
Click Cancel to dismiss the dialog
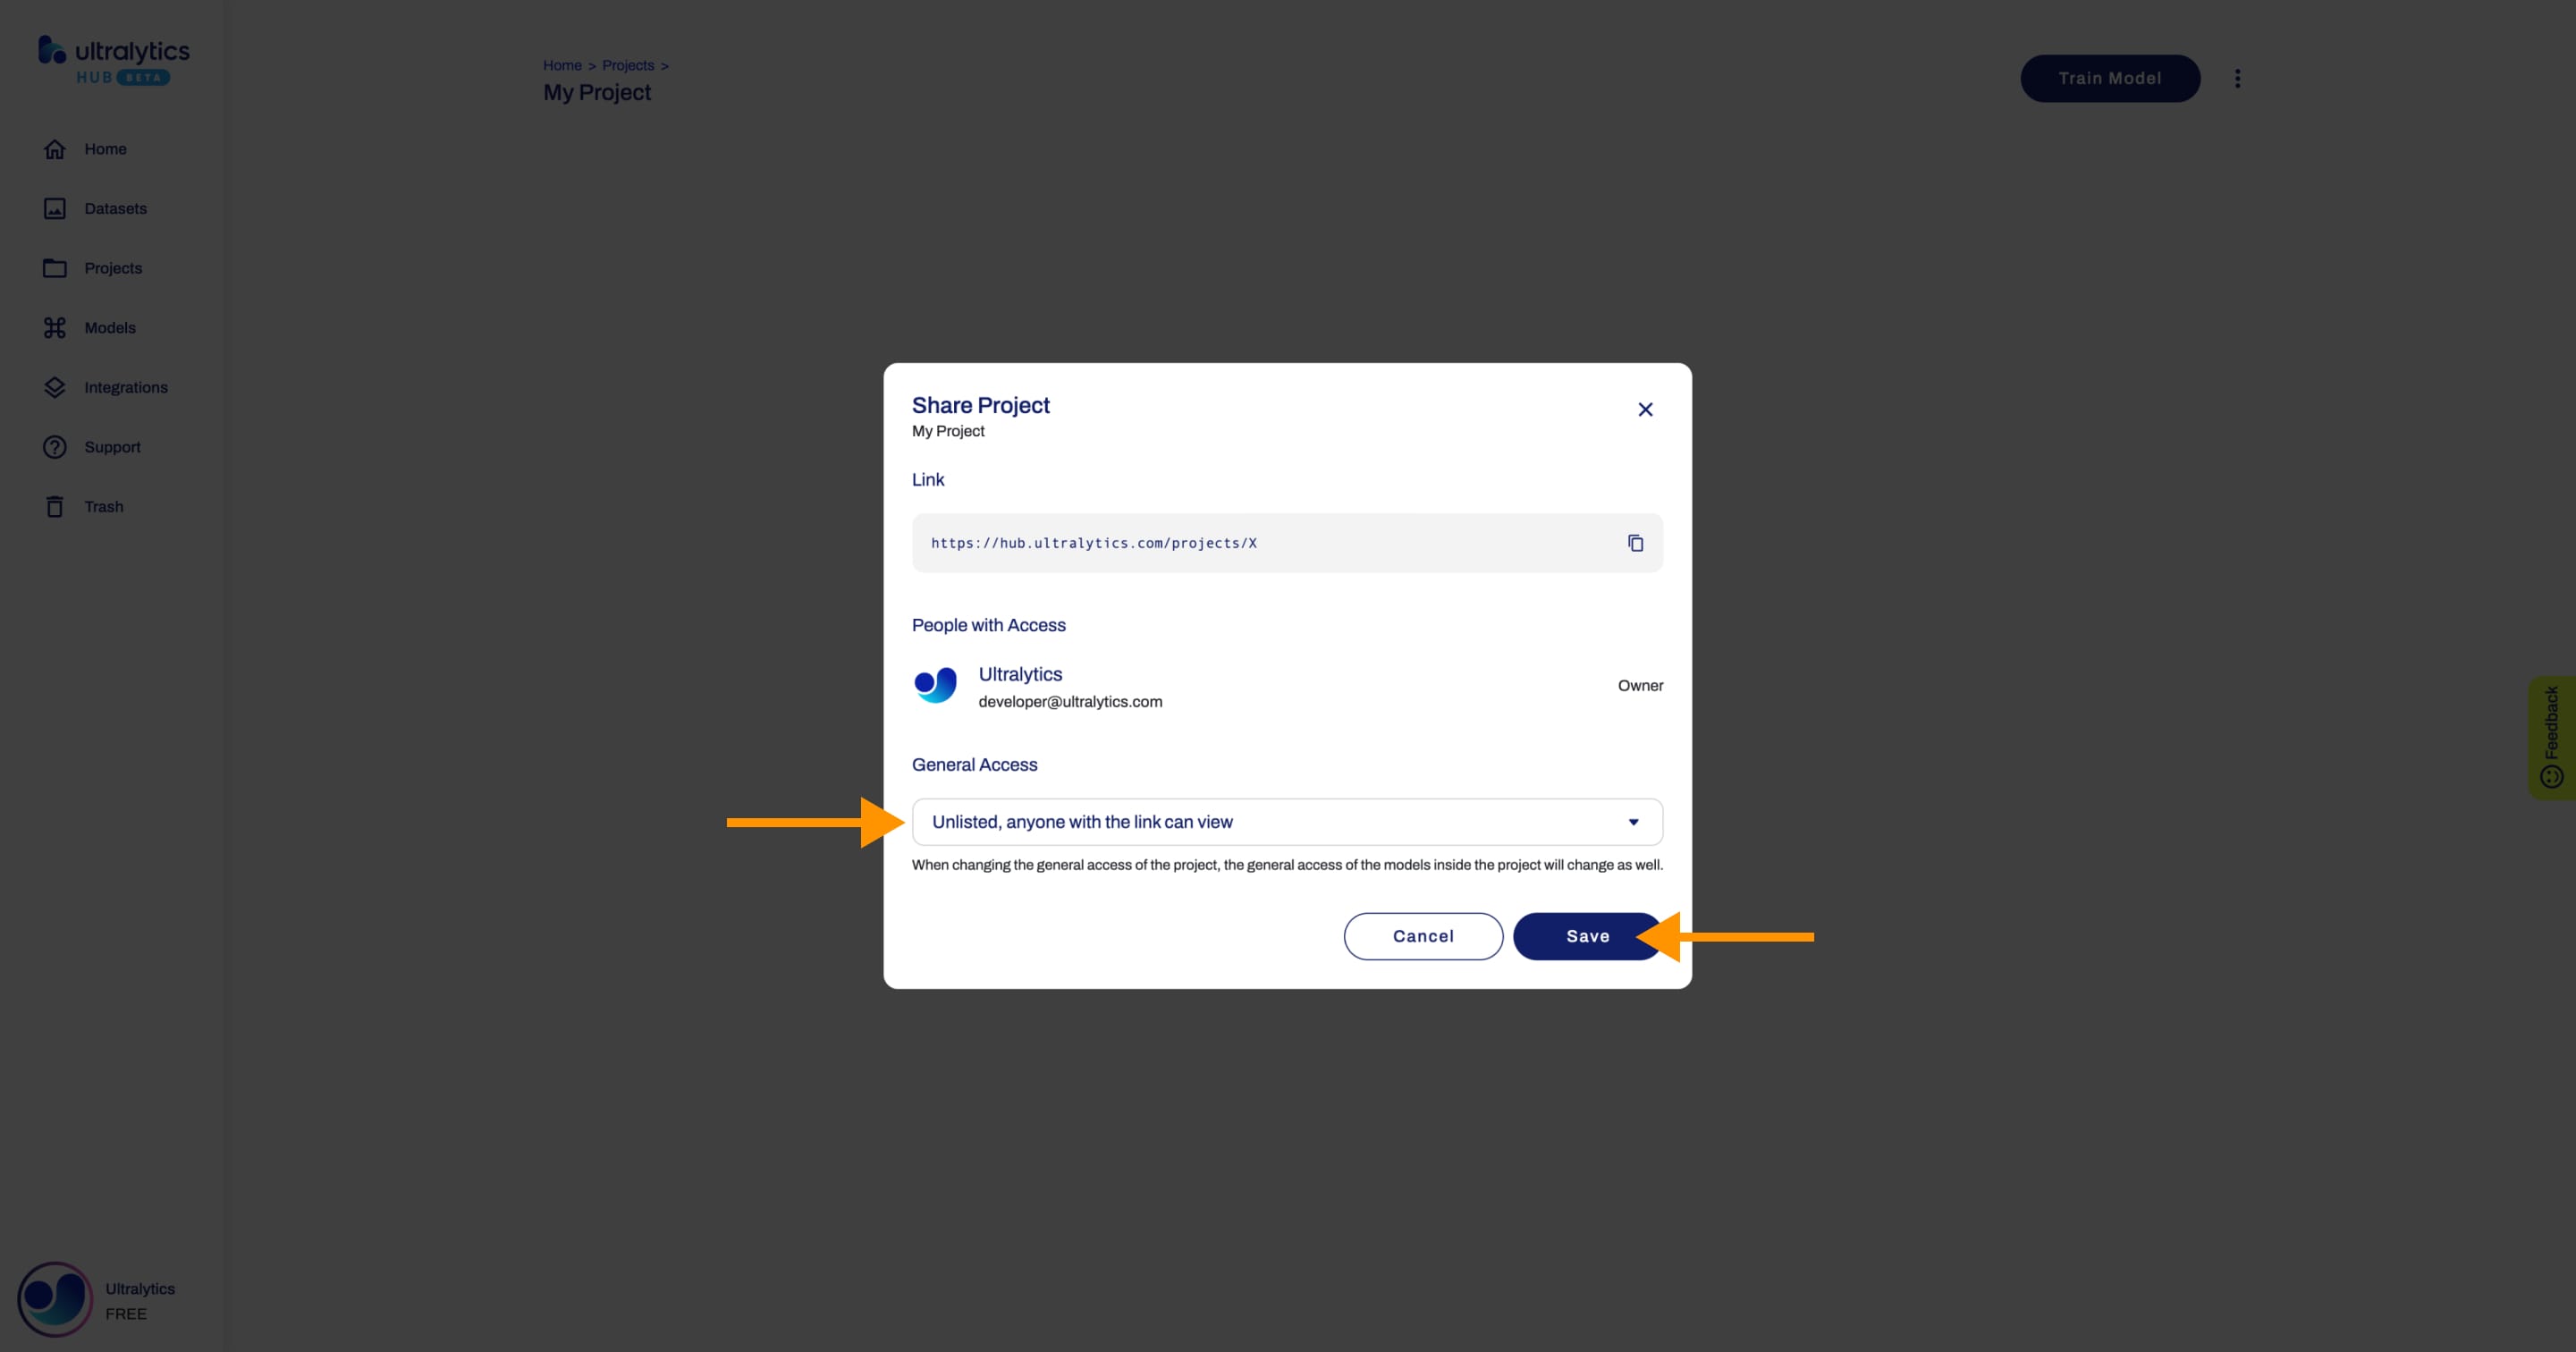(1423, 934)
